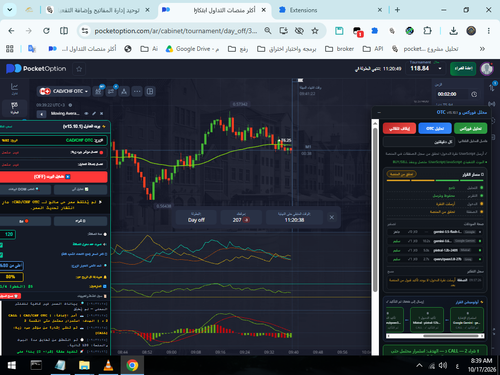This screenshot has width=500, height=375.
Task: Click the PocketOption logo
Action: 36,69
